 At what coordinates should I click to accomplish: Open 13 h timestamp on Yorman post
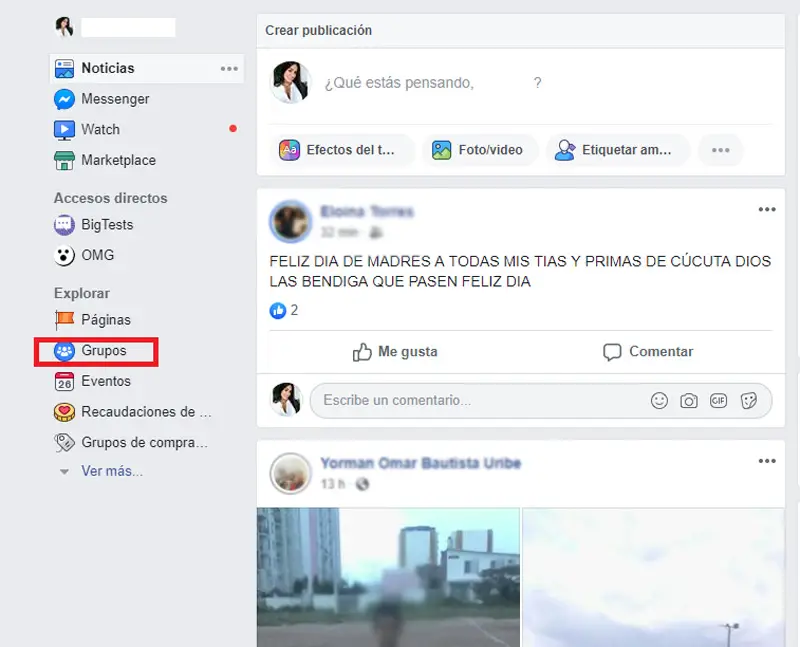pos(333,484)
